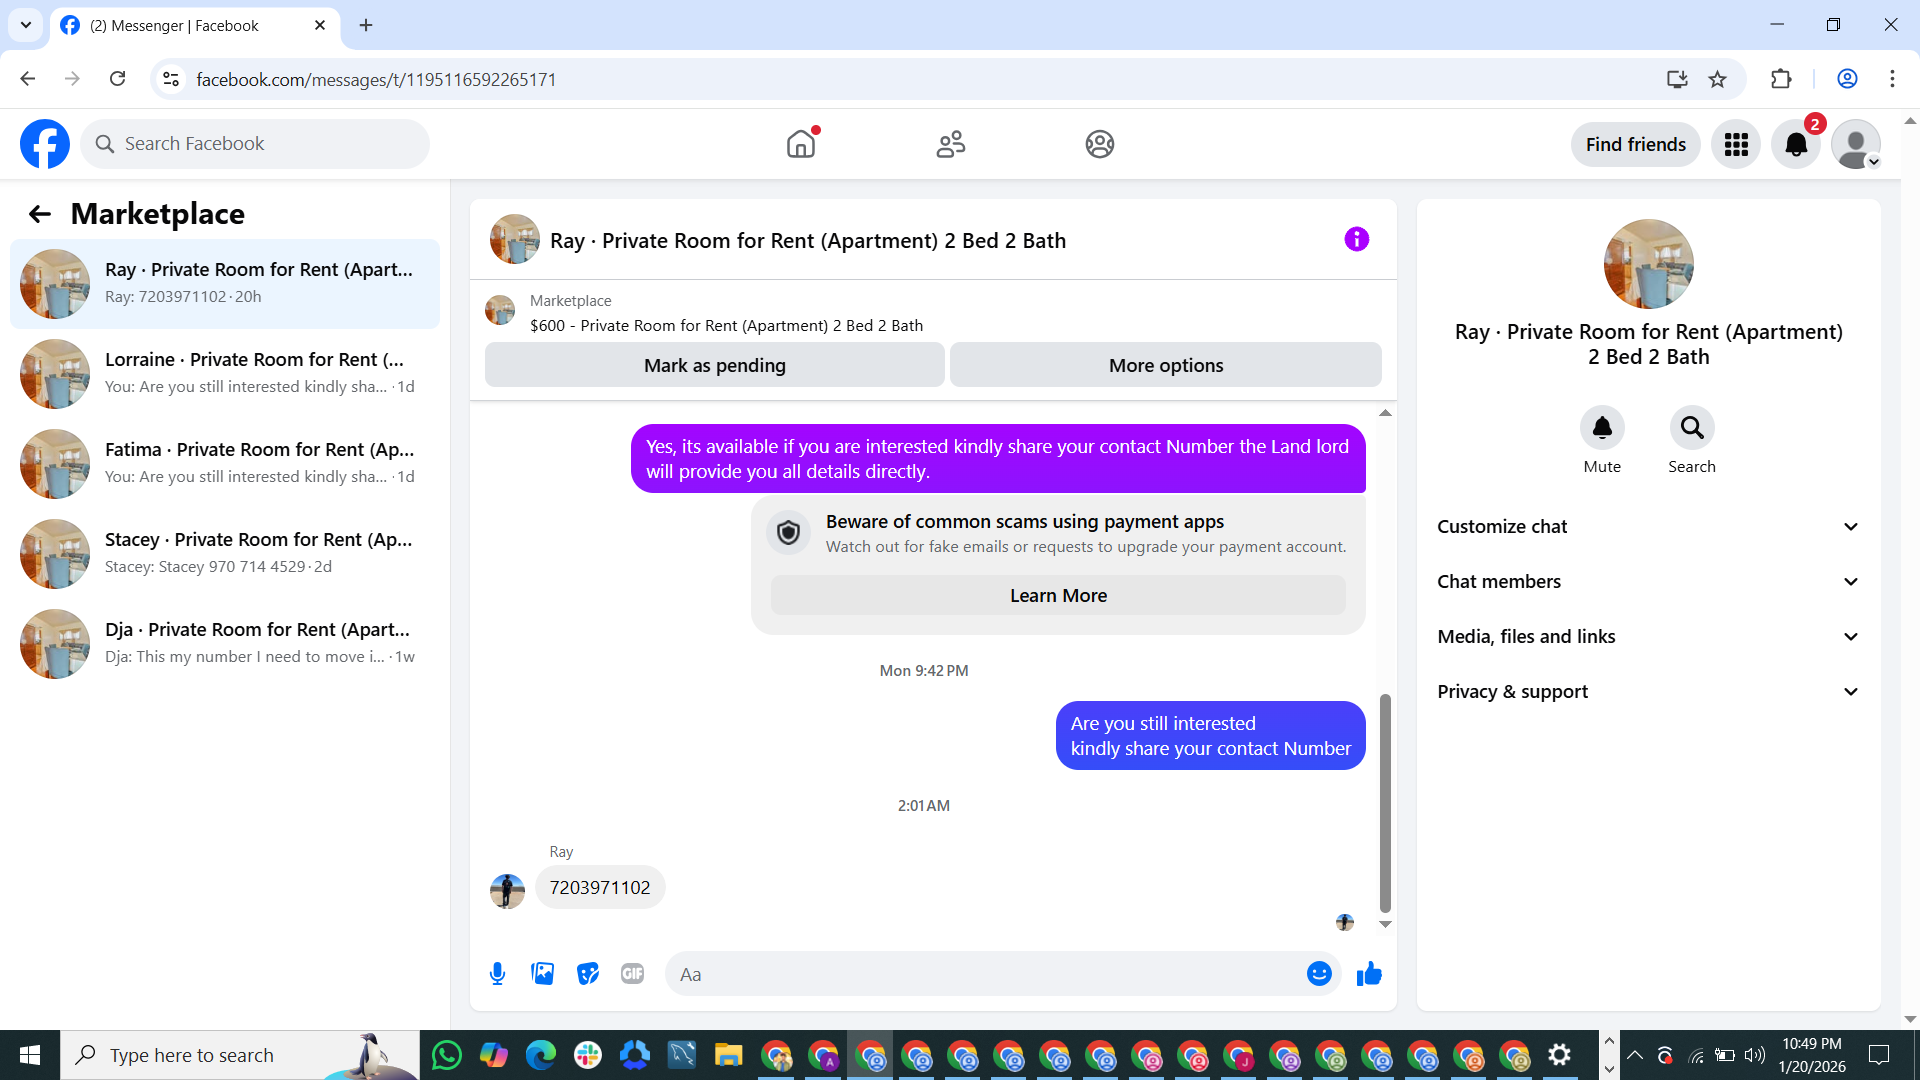Click chat scrollbar thumb
Viewport: 1920px width, 1080px height.
point(1385,802)
